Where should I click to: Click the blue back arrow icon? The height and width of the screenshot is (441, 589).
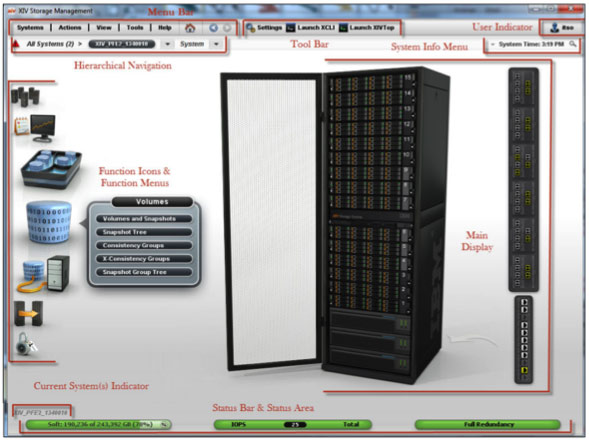point(213,28)
